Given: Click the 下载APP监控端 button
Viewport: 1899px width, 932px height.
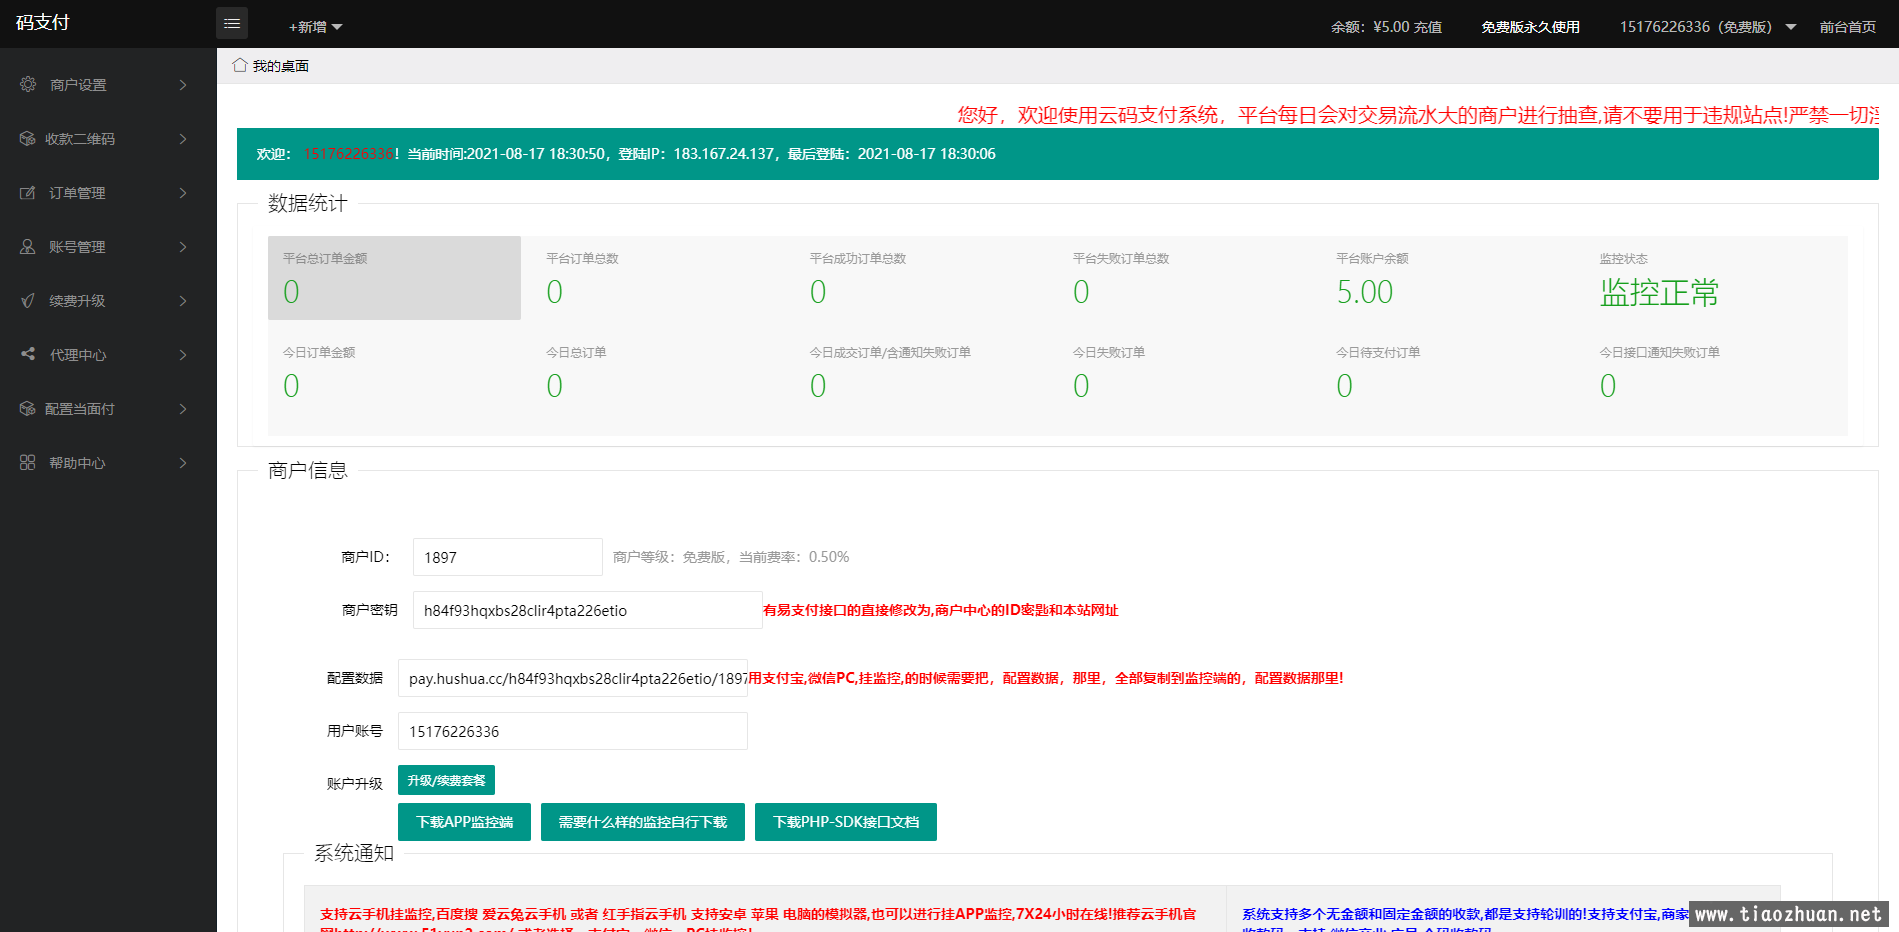Looking at the screenshot, I should pos(464,822).
